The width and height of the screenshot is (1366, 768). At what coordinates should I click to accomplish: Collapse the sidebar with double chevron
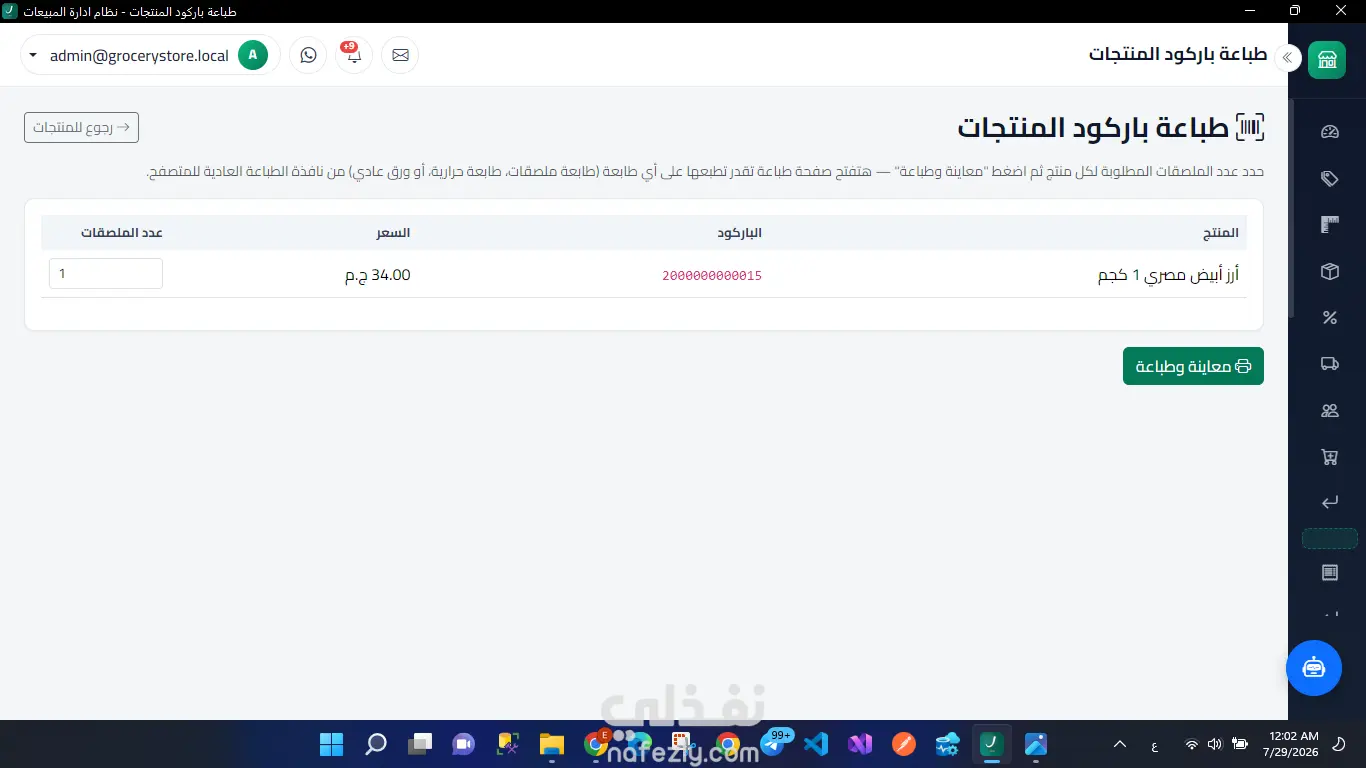pyautogui.click(x=1287, y=58)
